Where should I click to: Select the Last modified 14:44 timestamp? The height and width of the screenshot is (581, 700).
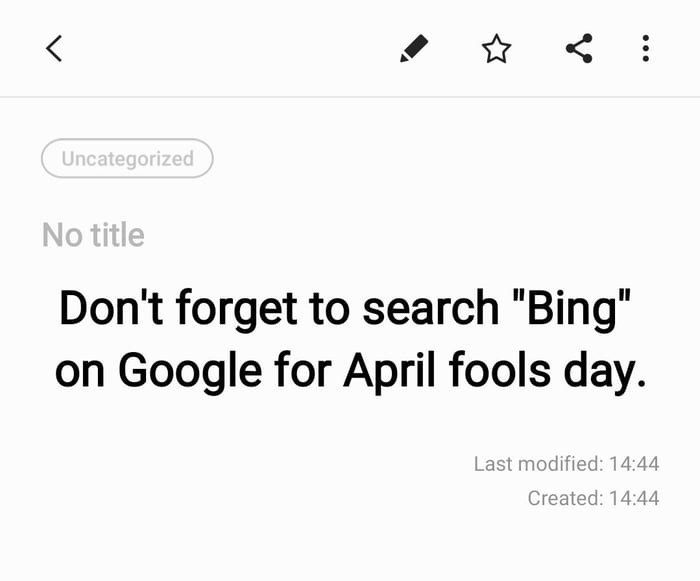pos(566,464)
